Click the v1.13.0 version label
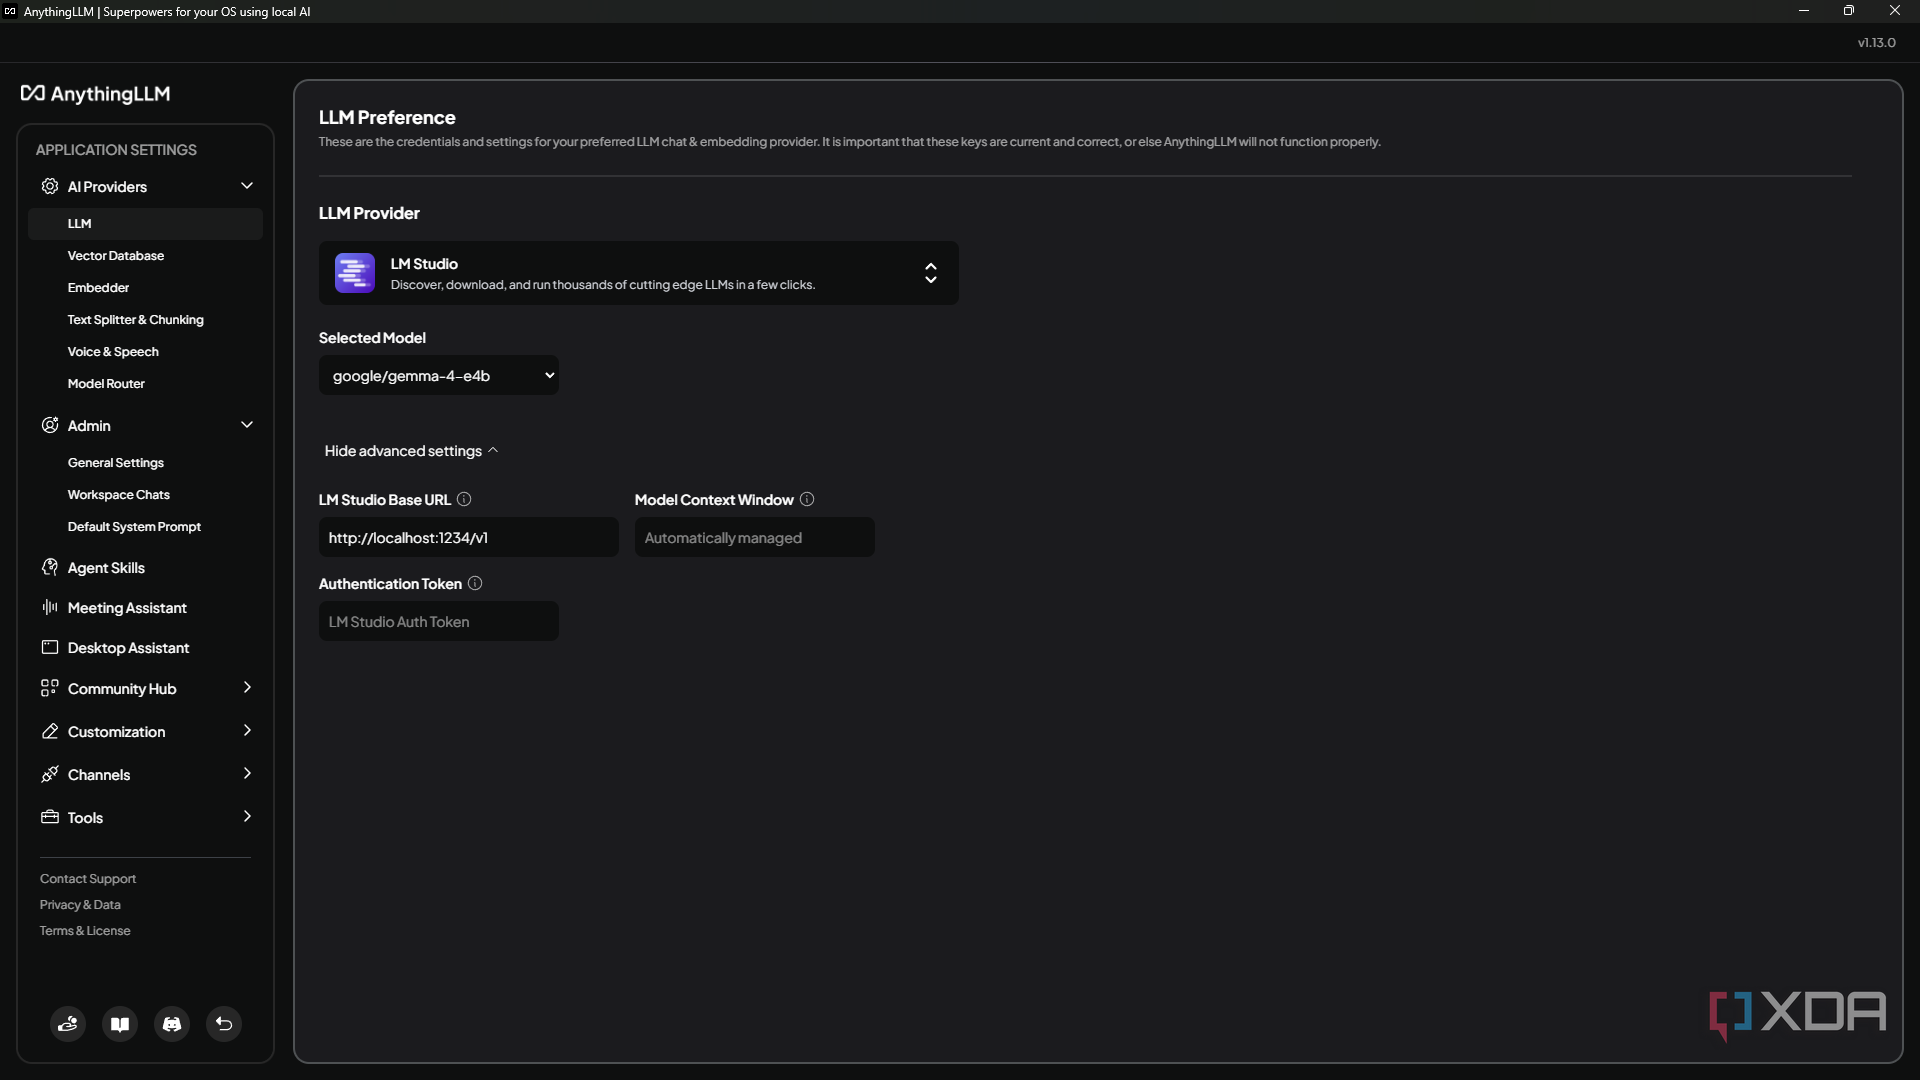The image size is (1920, 1080). click(1876, 43)
